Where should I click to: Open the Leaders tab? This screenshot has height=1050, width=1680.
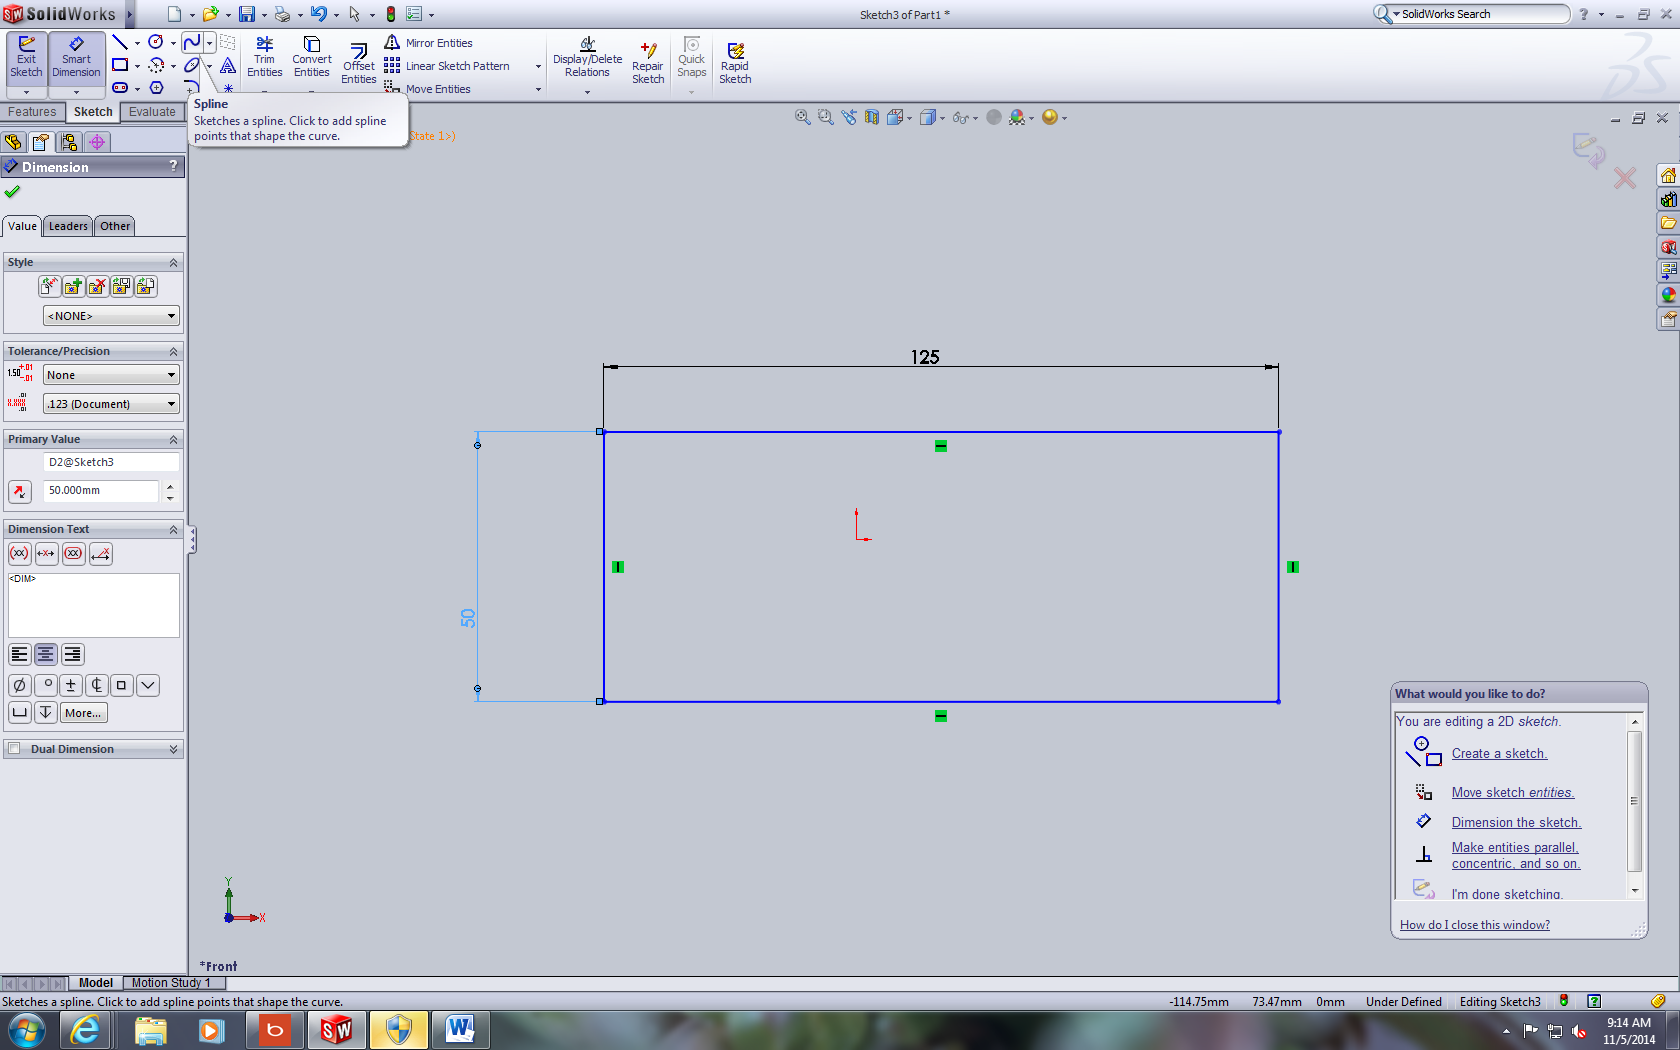point(68,226)
